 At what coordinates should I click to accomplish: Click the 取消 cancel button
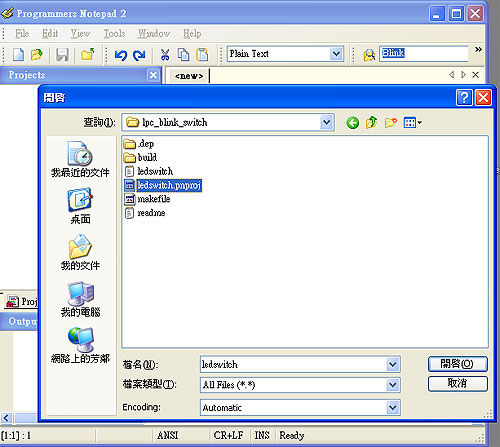coord(458,384)
